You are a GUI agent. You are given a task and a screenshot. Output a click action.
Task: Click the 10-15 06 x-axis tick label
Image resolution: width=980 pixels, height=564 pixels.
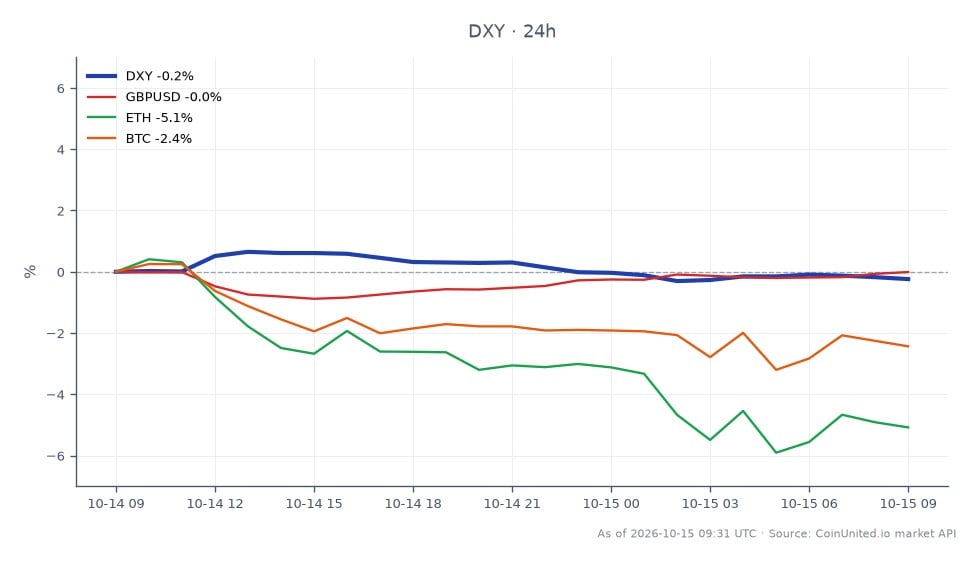[x=809, y=503]
